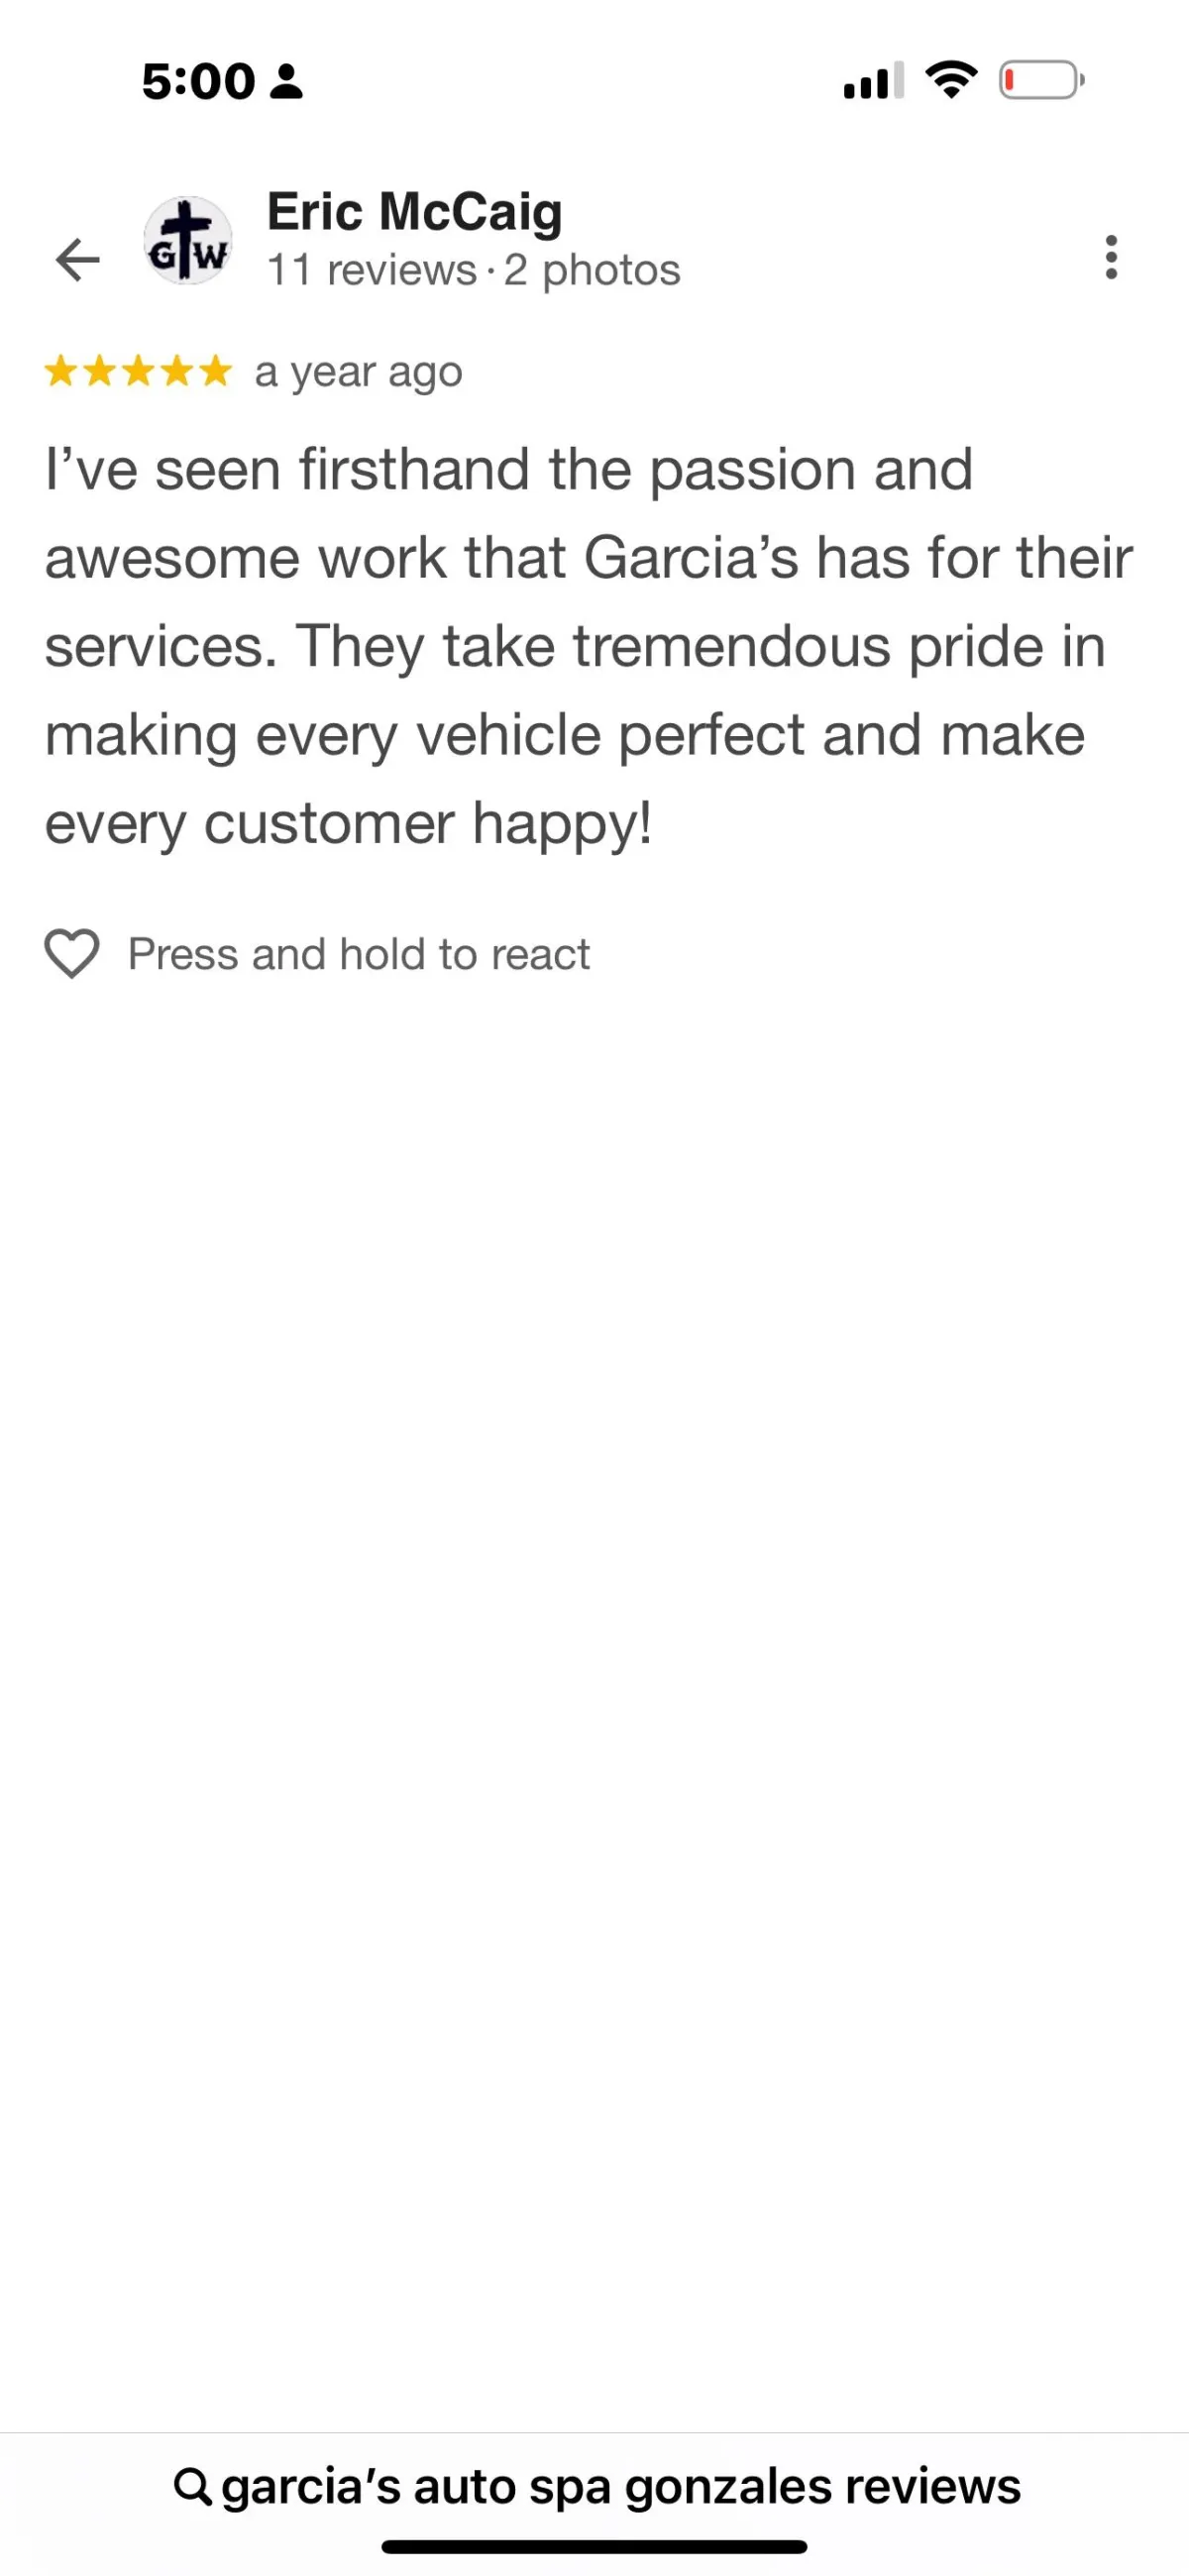1189x2576 pixels.
Task: Tap the Wi-Fi status icon
Action: 951,80
